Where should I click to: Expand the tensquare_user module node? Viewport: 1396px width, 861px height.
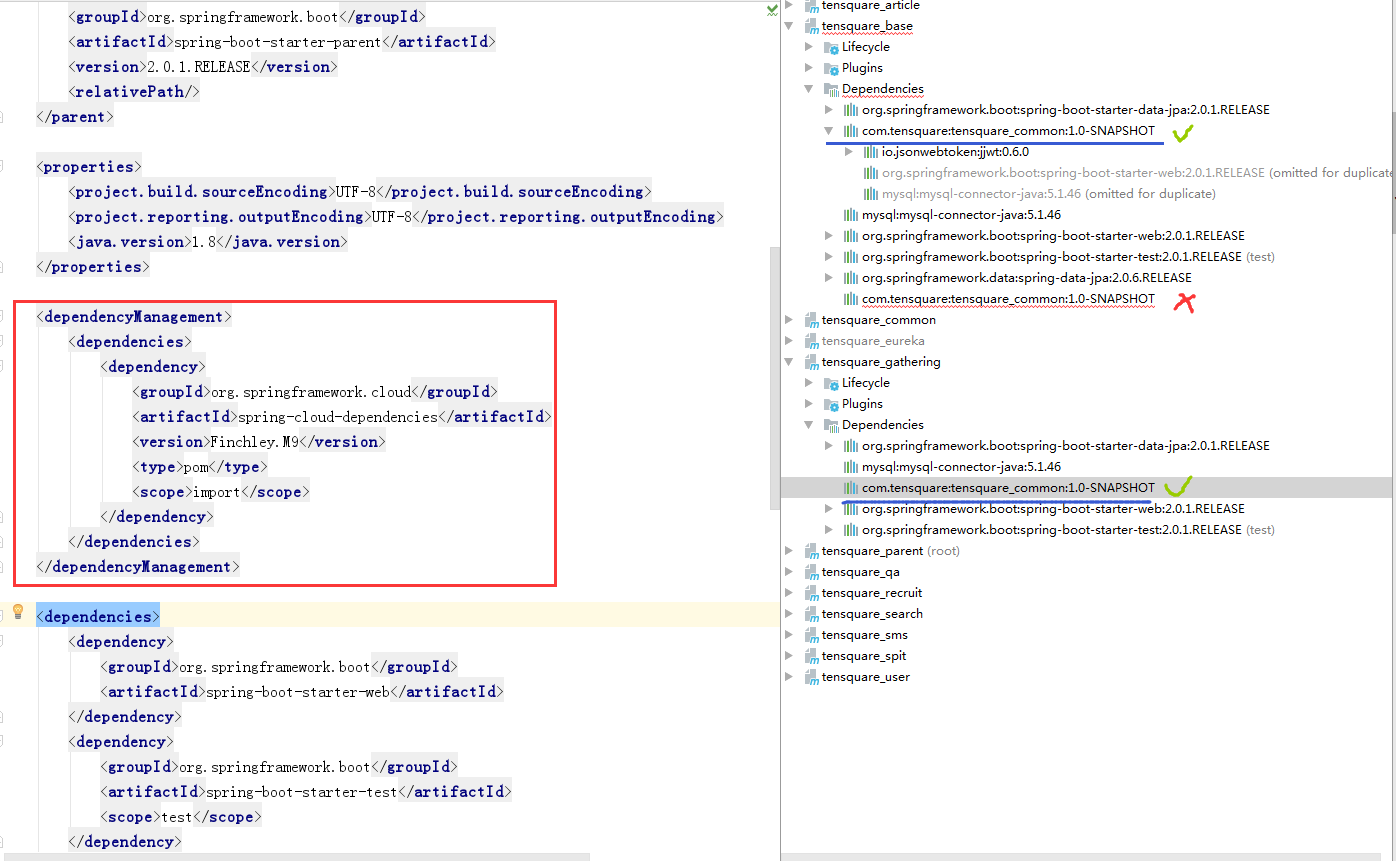pyautogui.click(x=789, y=677)
